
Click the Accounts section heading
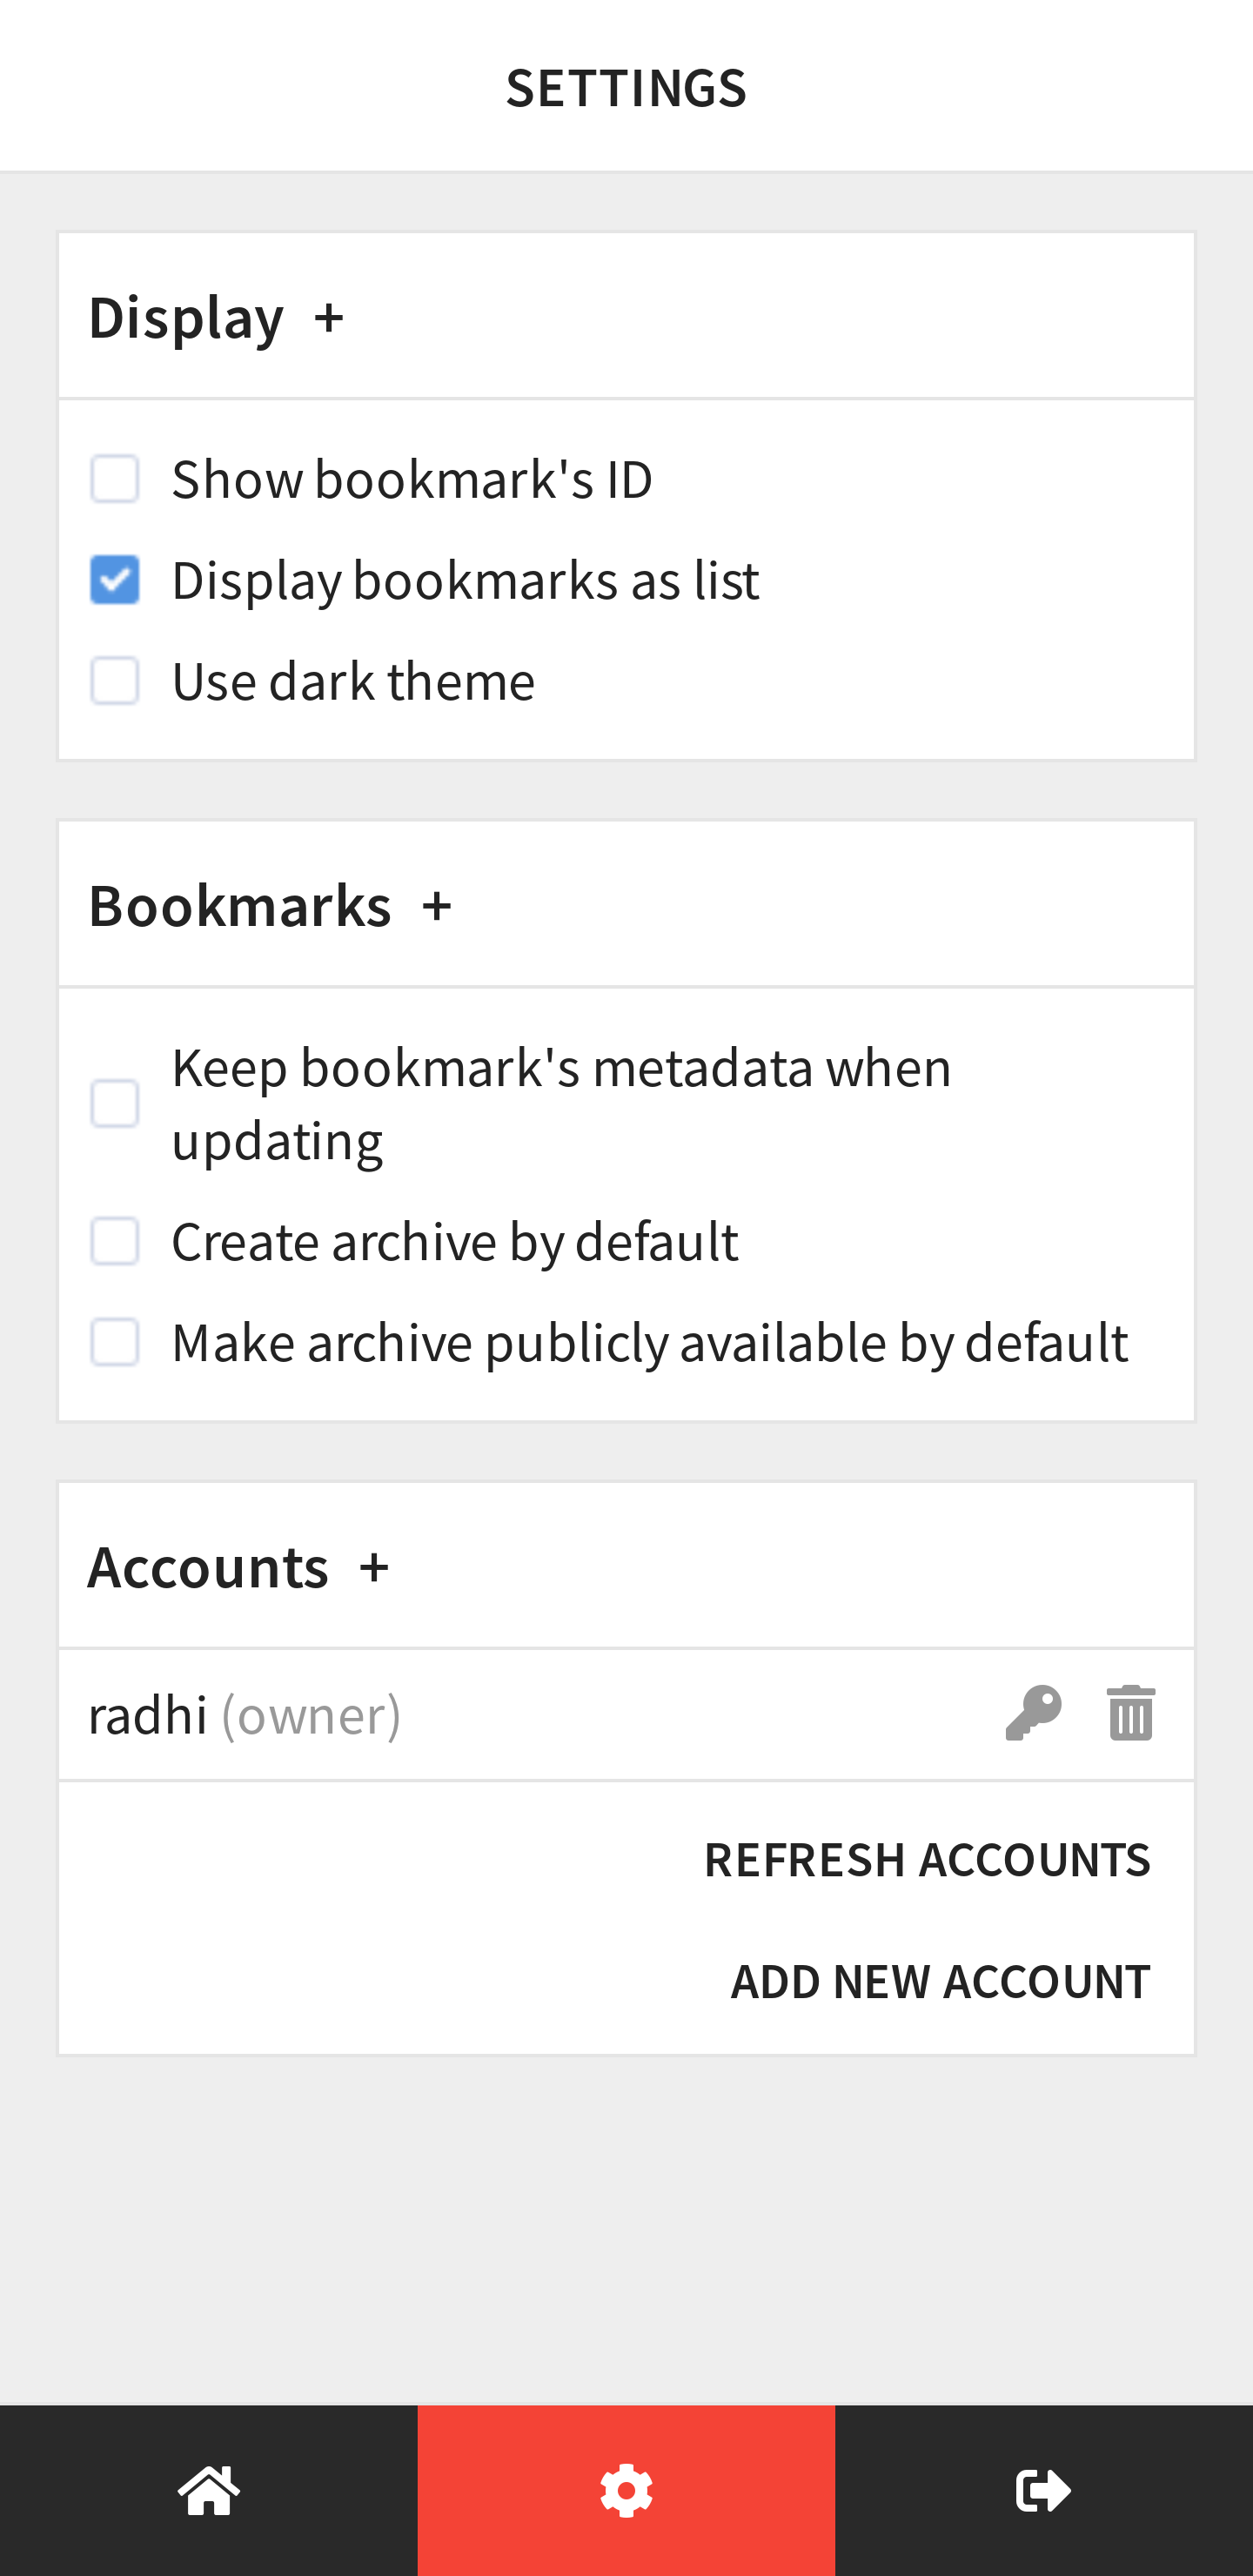pos(208,1567)
